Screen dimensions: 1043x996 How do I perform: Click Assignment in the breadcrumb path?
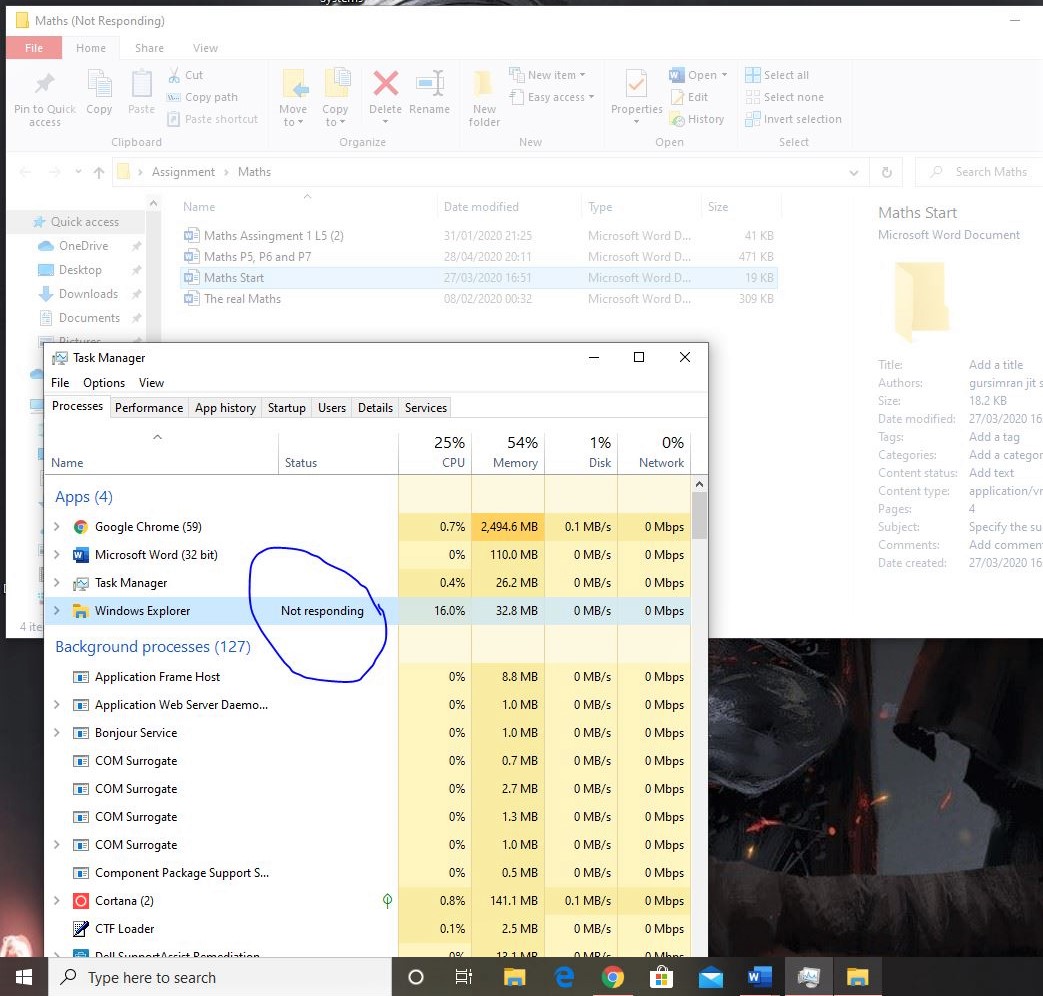coord(183,172)
